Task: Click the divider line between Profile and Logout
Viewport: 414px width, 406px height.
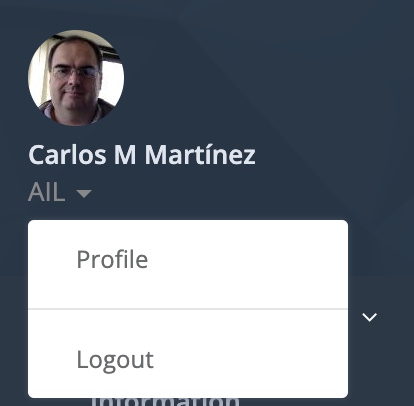Action: click(188, 309)
